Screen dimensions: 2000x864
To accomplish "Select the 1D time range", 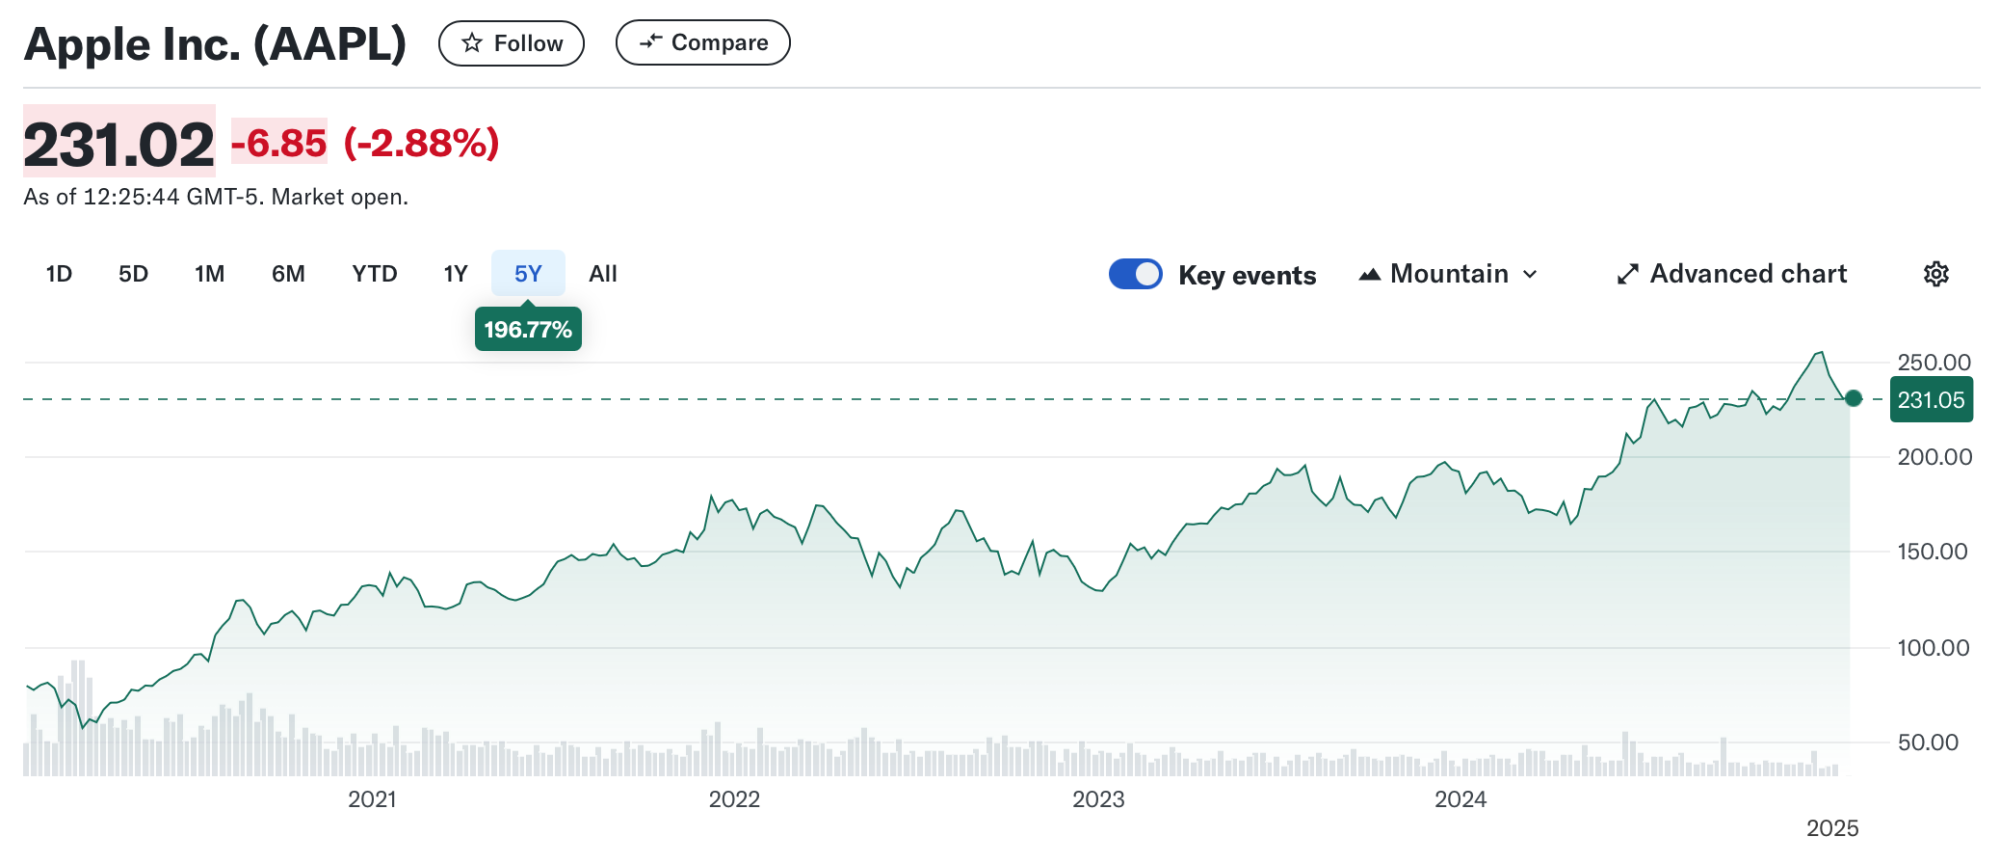I will [x=59, y=274].
